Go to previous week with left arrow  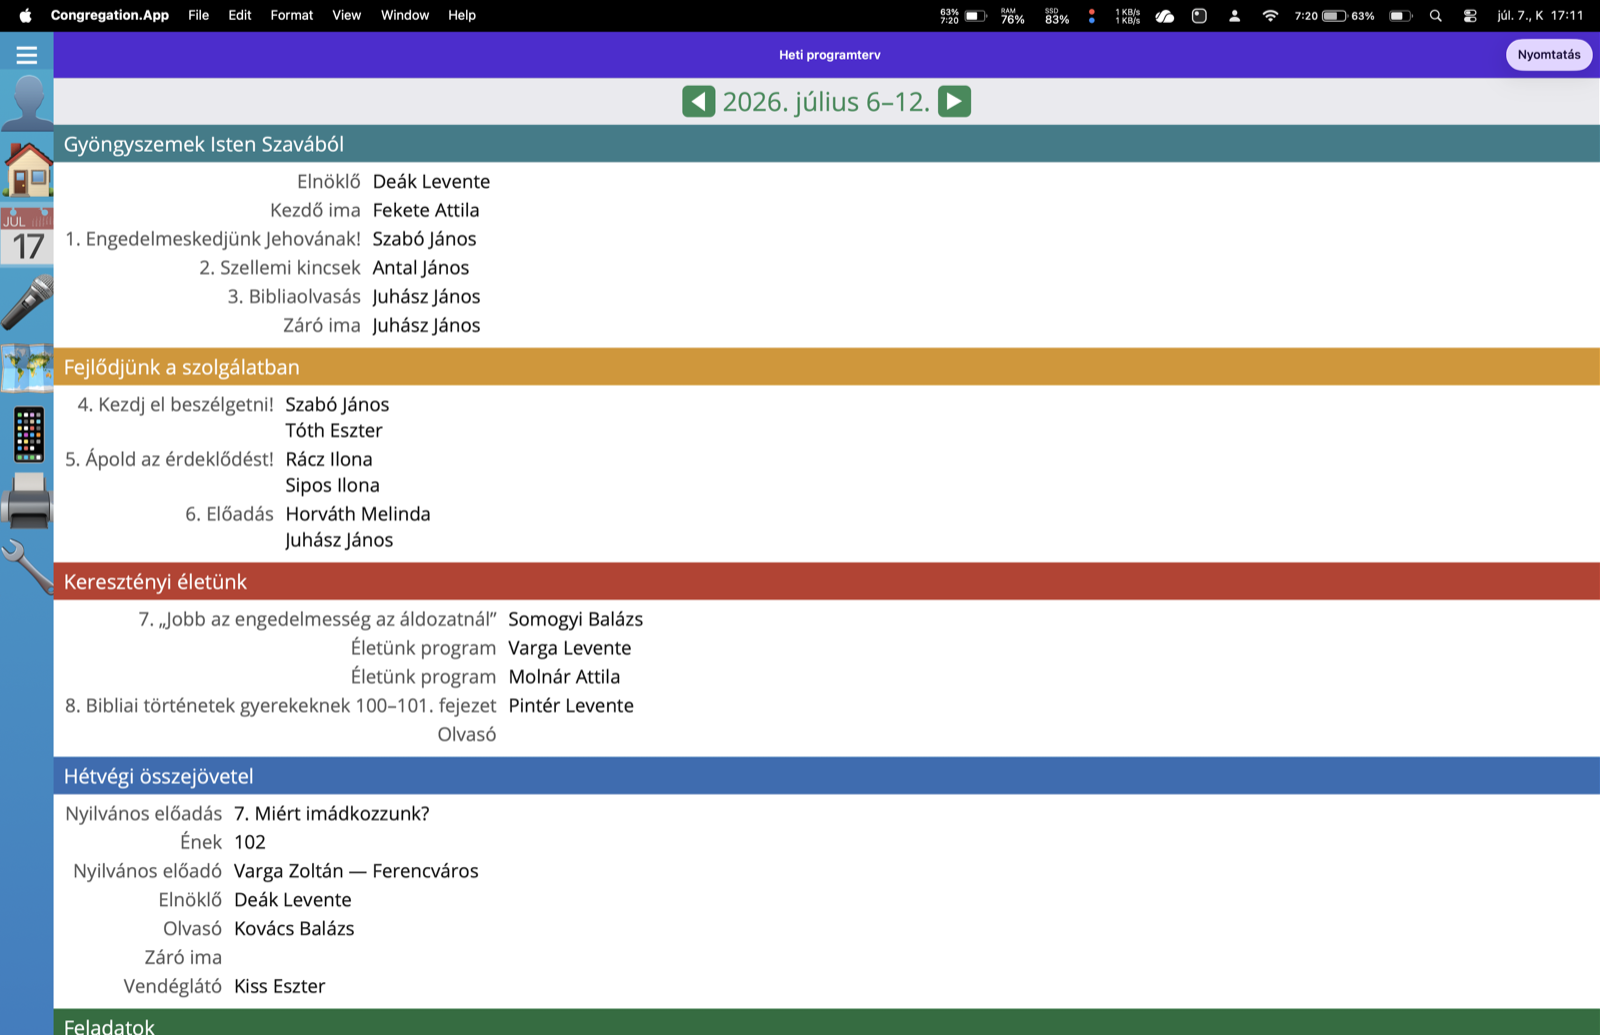click(x=699, y=101)
